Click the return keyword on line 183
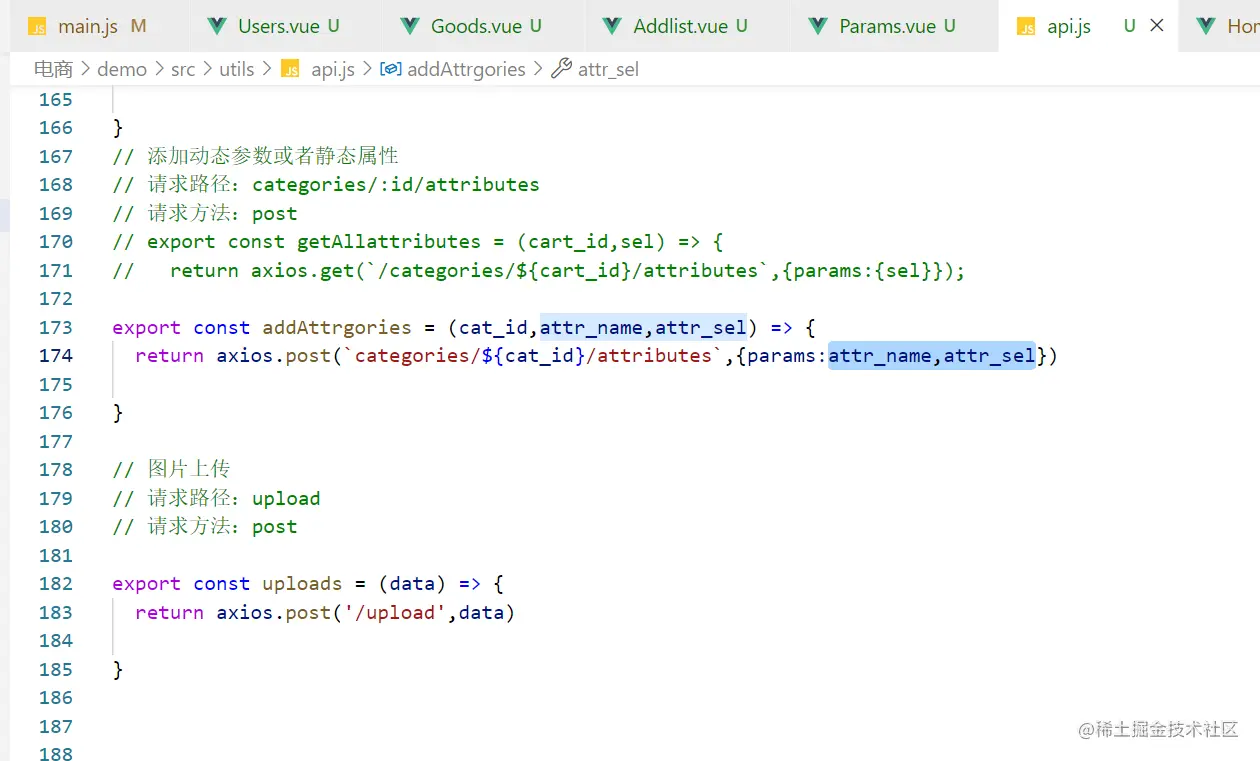This screenshot has height=761, width=1260. pos(170,612)
